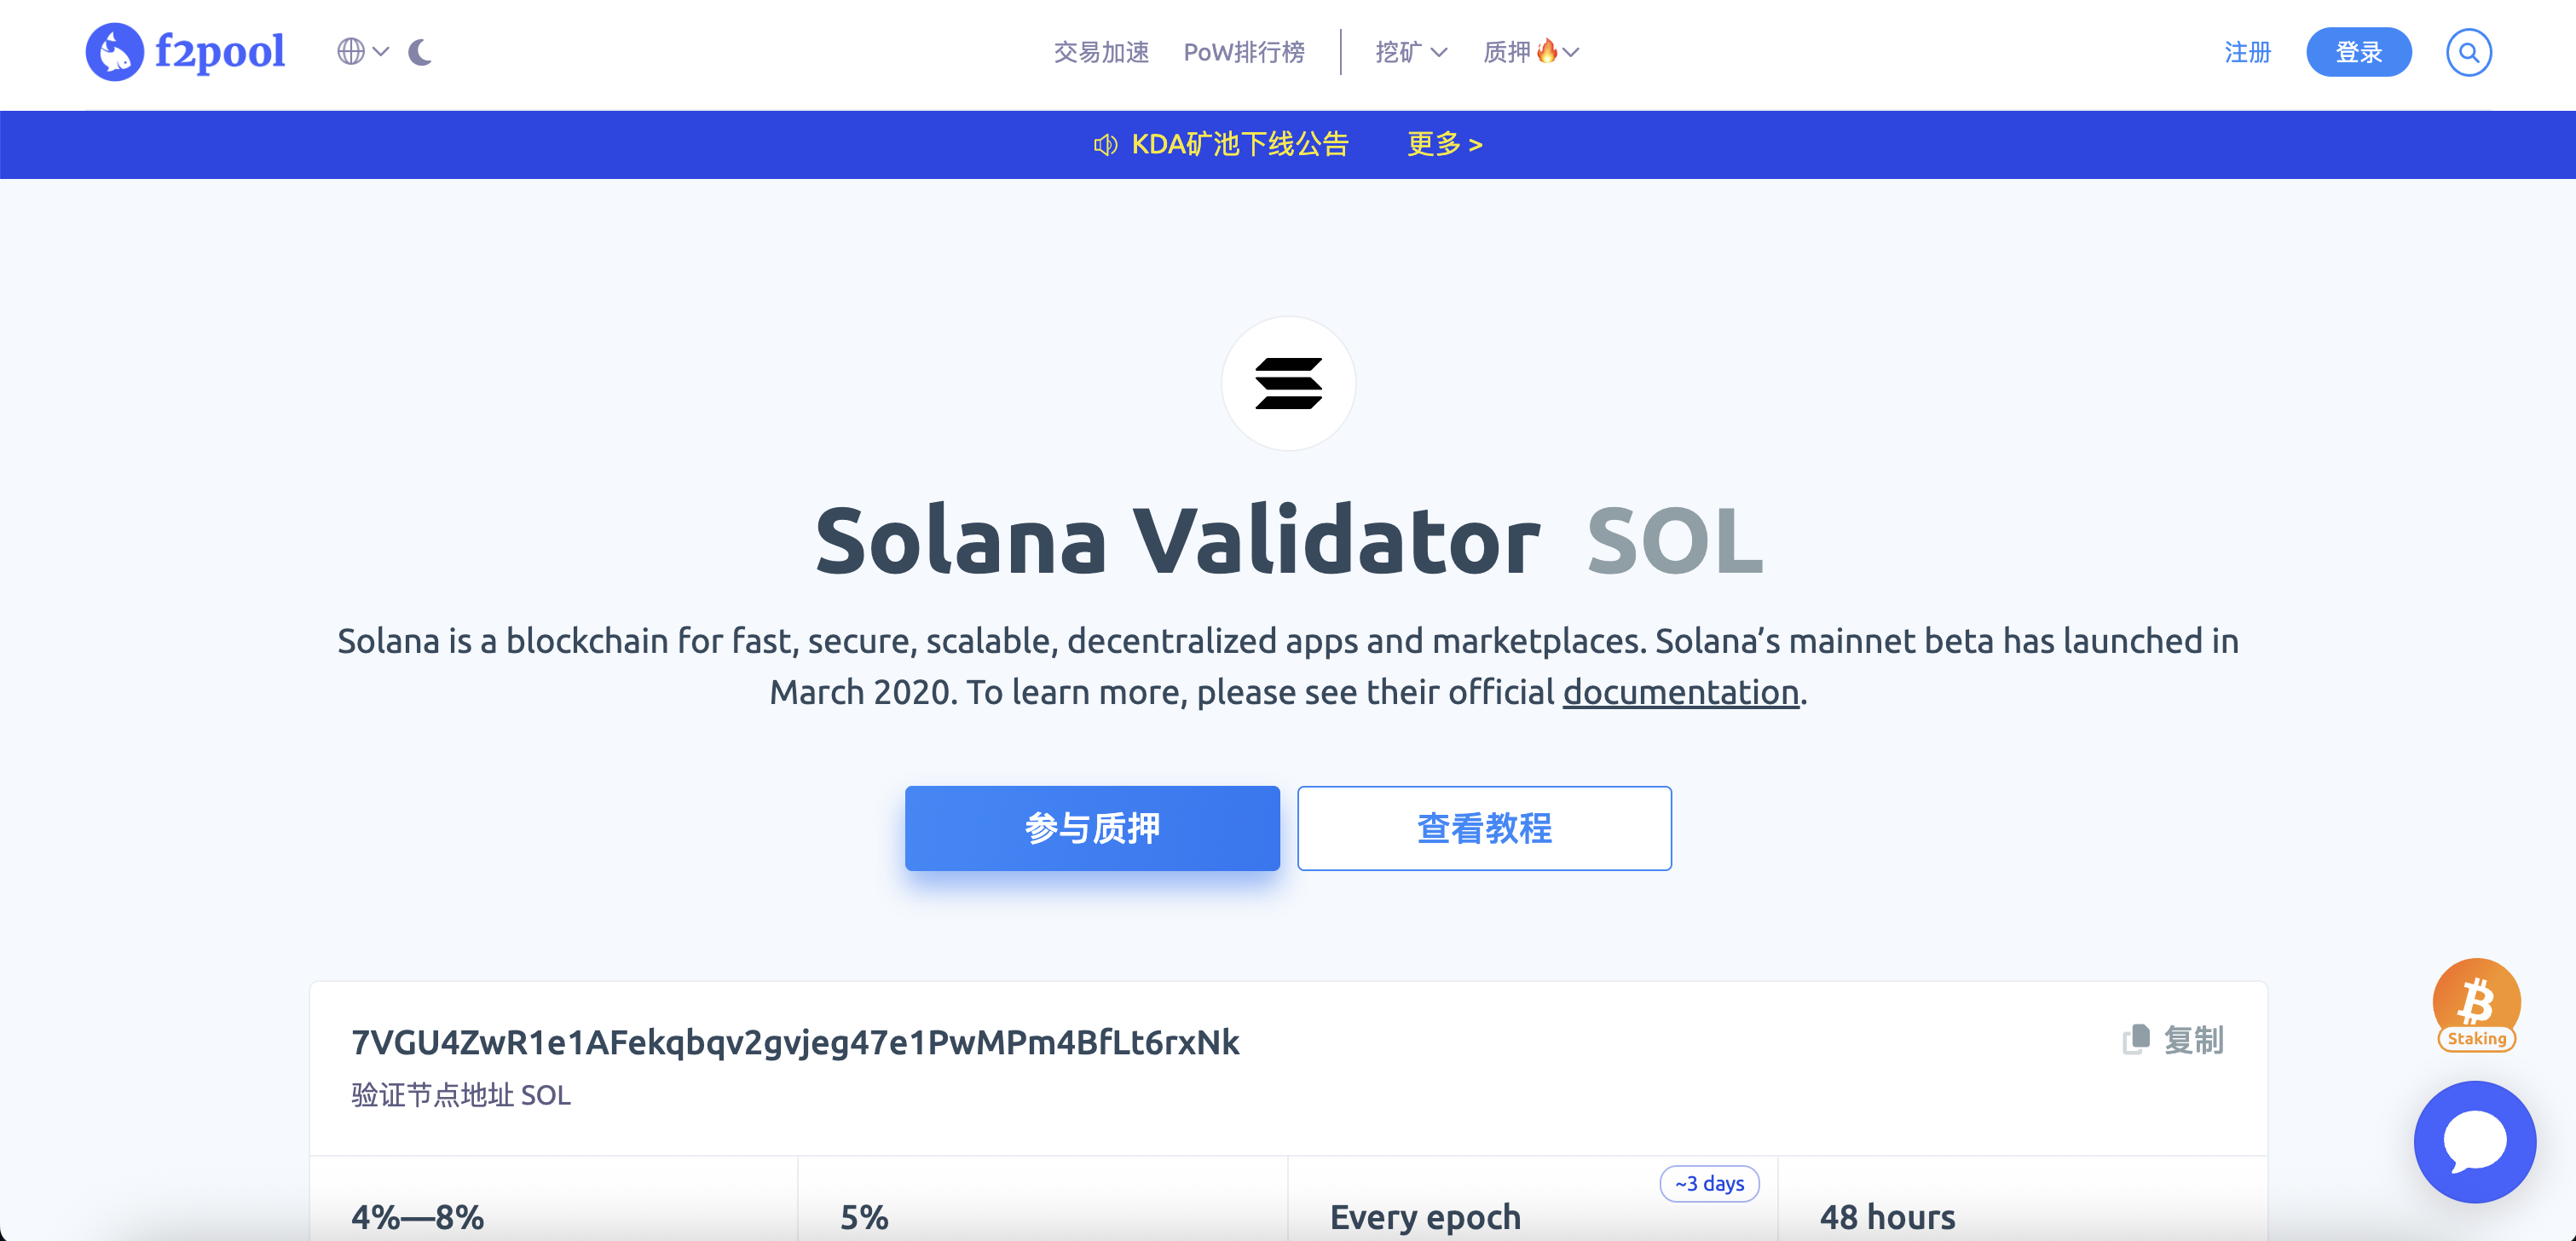Open the search magnifier icon
2576x1241 pixels.
[2468, 52]
